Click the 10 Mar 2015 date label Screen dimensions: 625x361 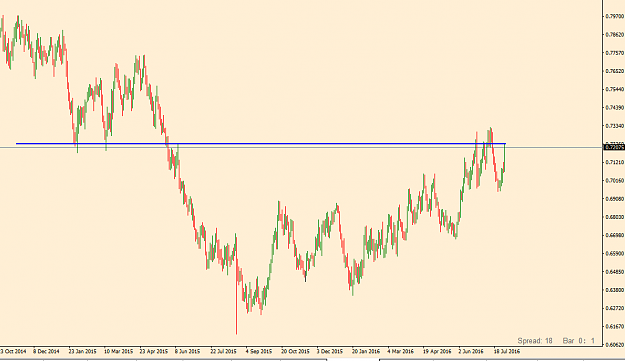pos(118,351)
